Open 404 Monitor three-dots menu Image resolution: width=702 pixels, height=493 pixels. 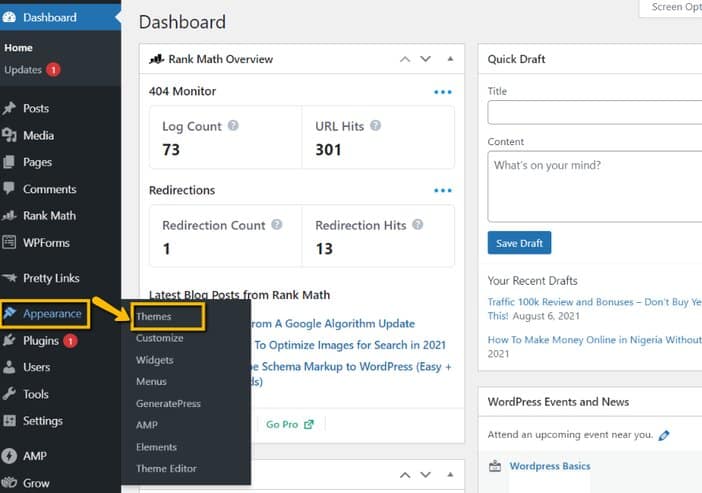pos(443,92)
